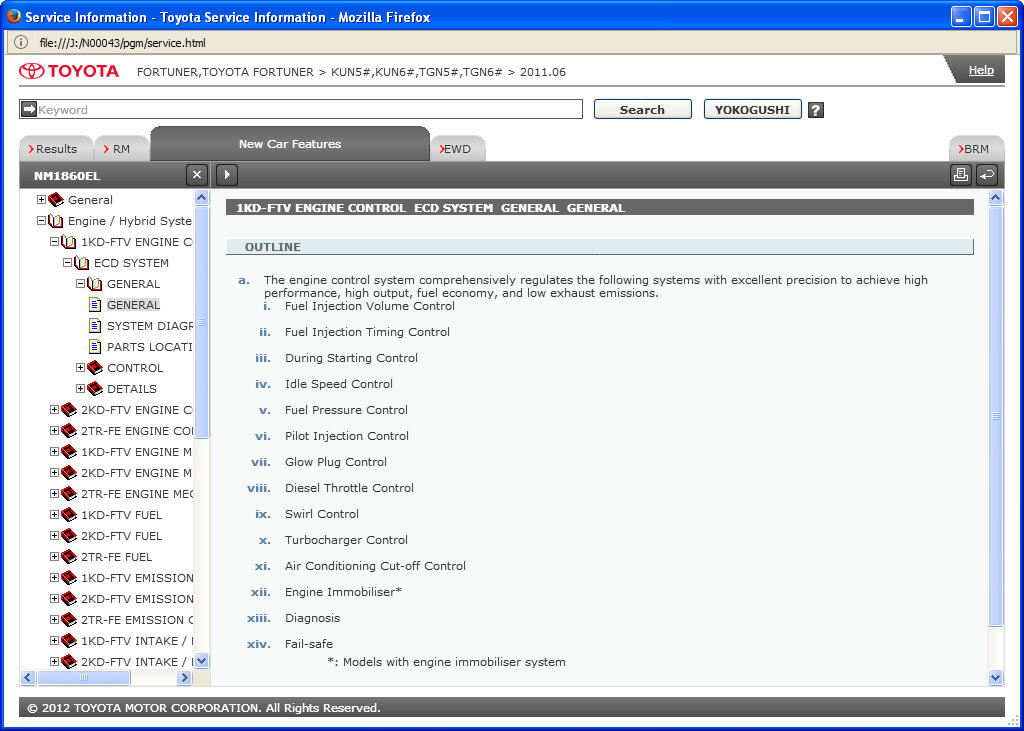Open the EWD tab

(458, 149)
